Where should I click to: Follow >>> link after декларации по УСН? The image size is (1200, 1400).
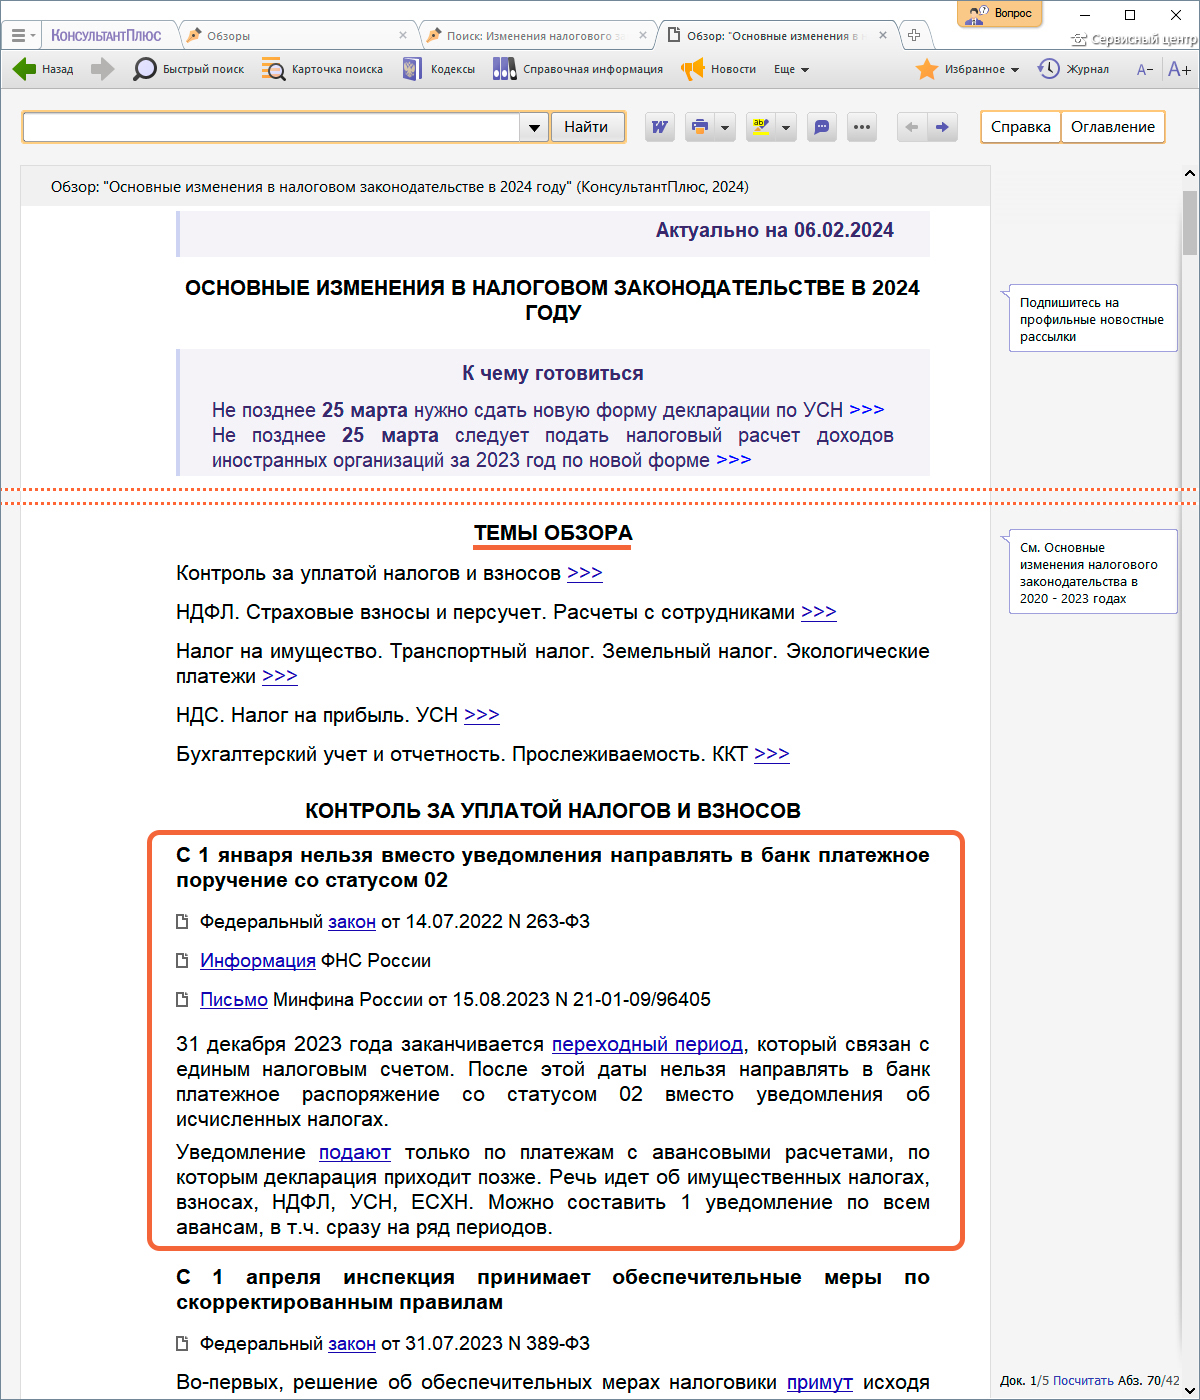point(867,409)
